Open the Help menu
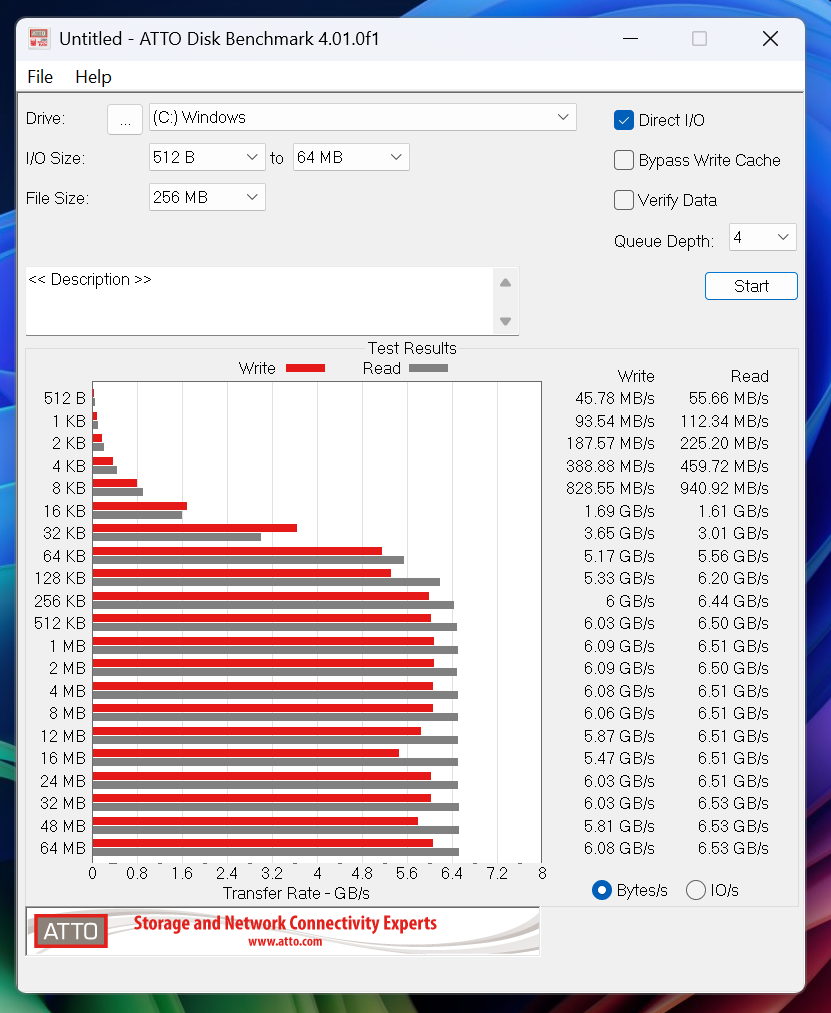 click(93, 77)
